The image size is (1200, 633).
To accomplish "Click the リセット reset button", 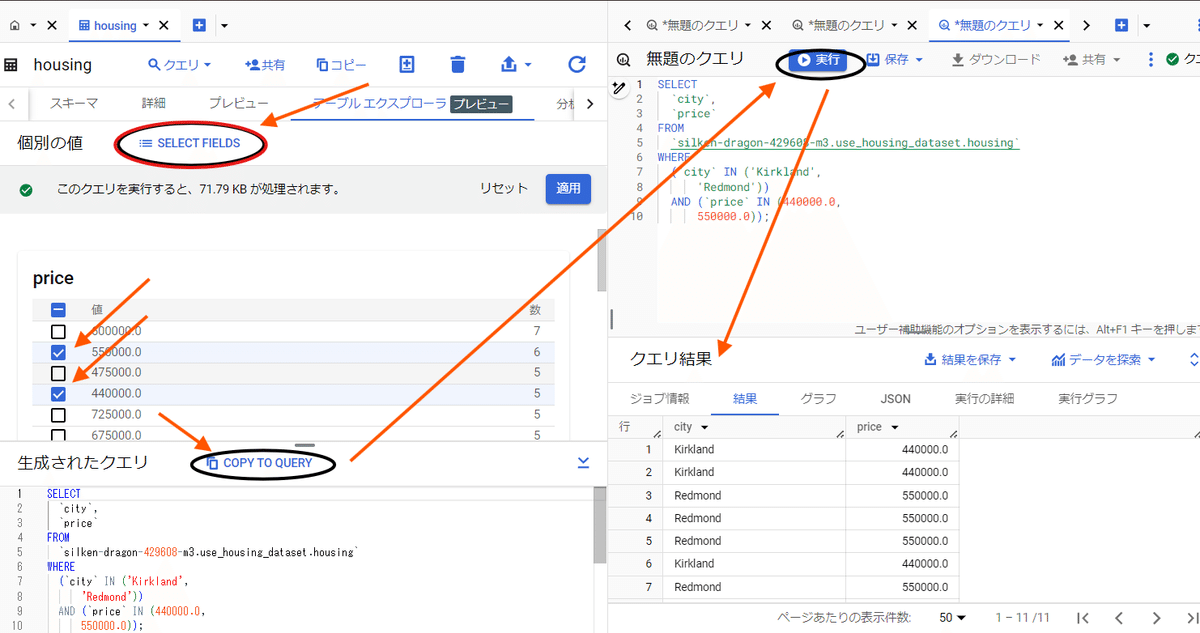I will 503,189.
